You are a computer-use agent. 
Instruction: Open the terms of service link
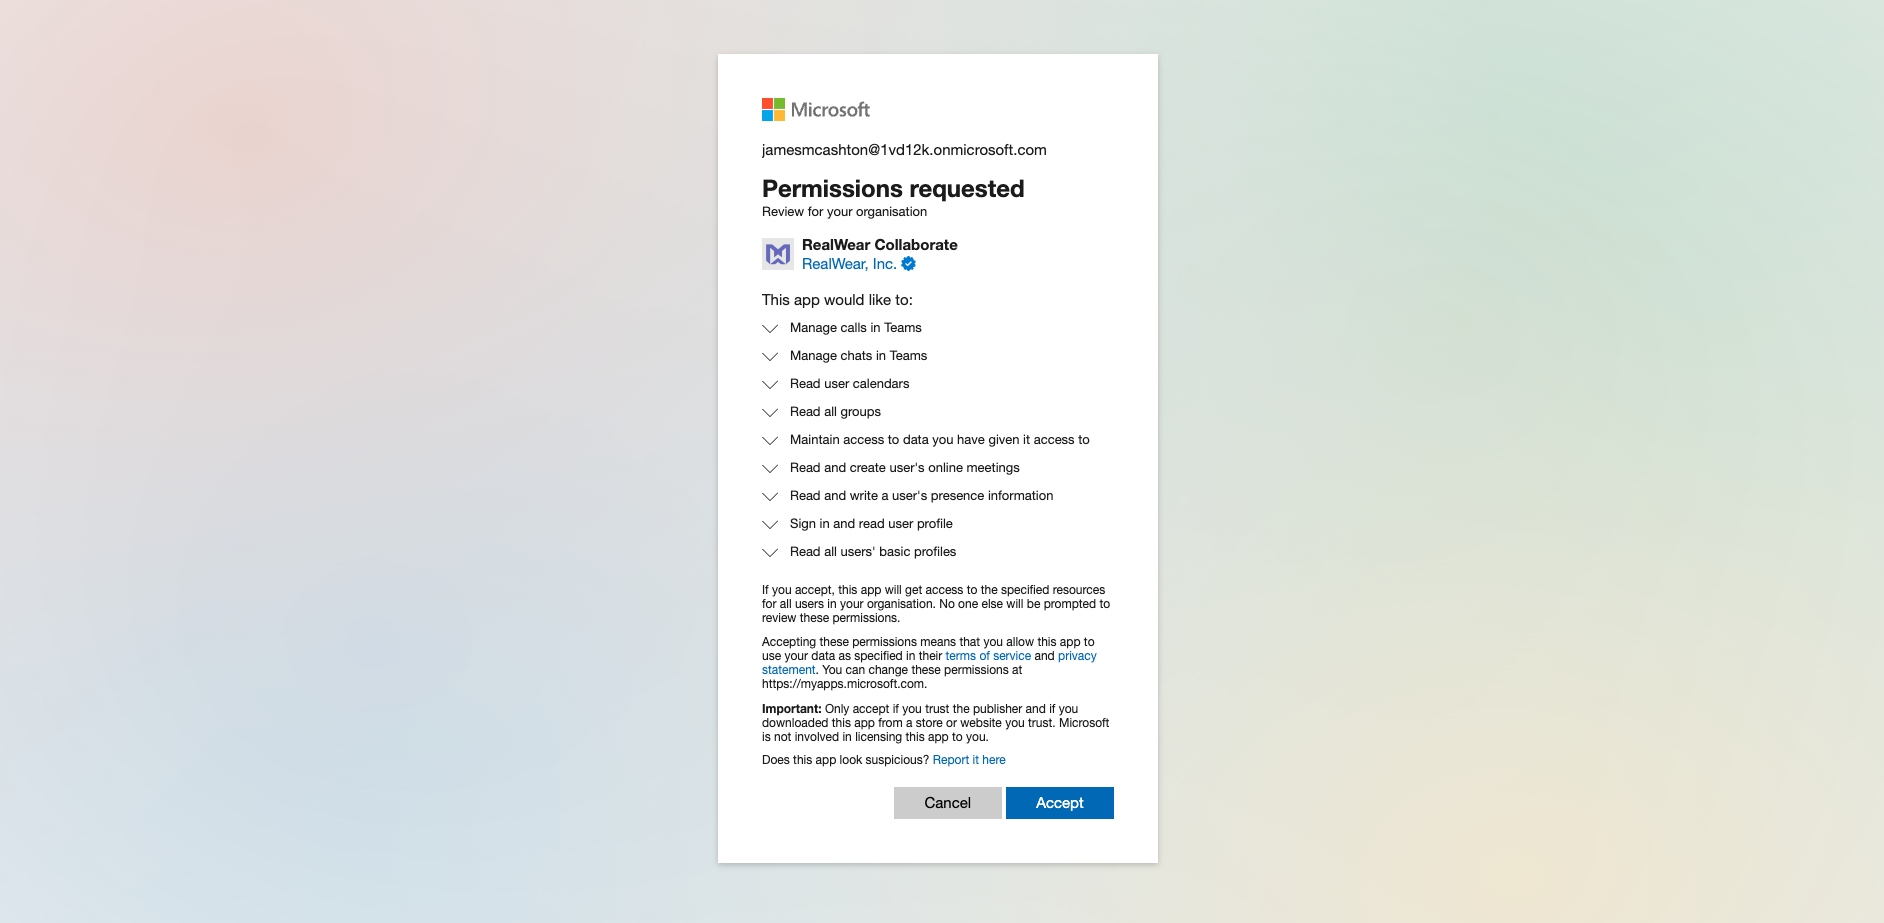point(988,656)
